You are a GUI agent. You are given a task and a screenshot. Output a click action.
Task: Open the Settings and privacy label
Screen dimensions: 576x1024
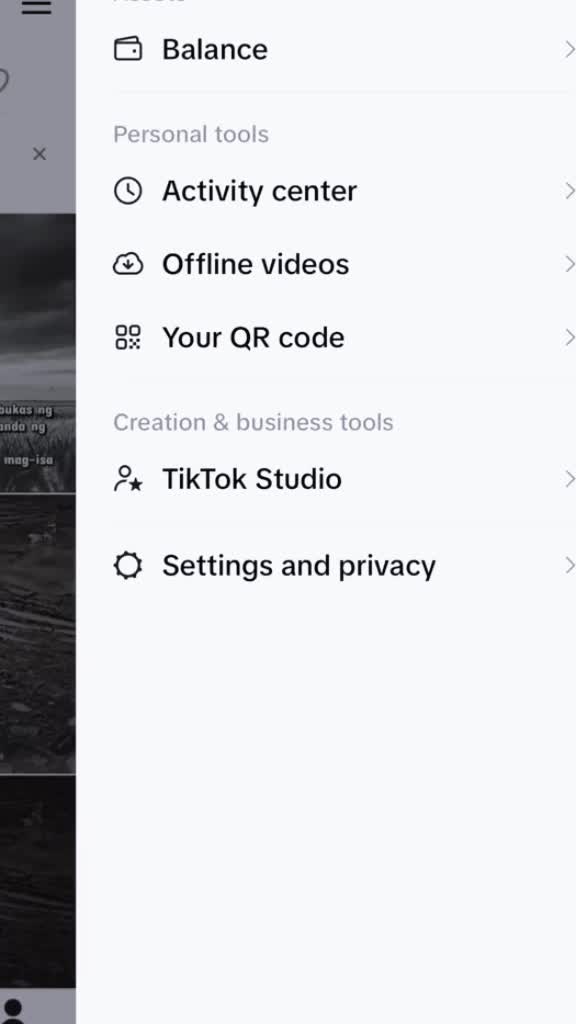pos(298,566)
